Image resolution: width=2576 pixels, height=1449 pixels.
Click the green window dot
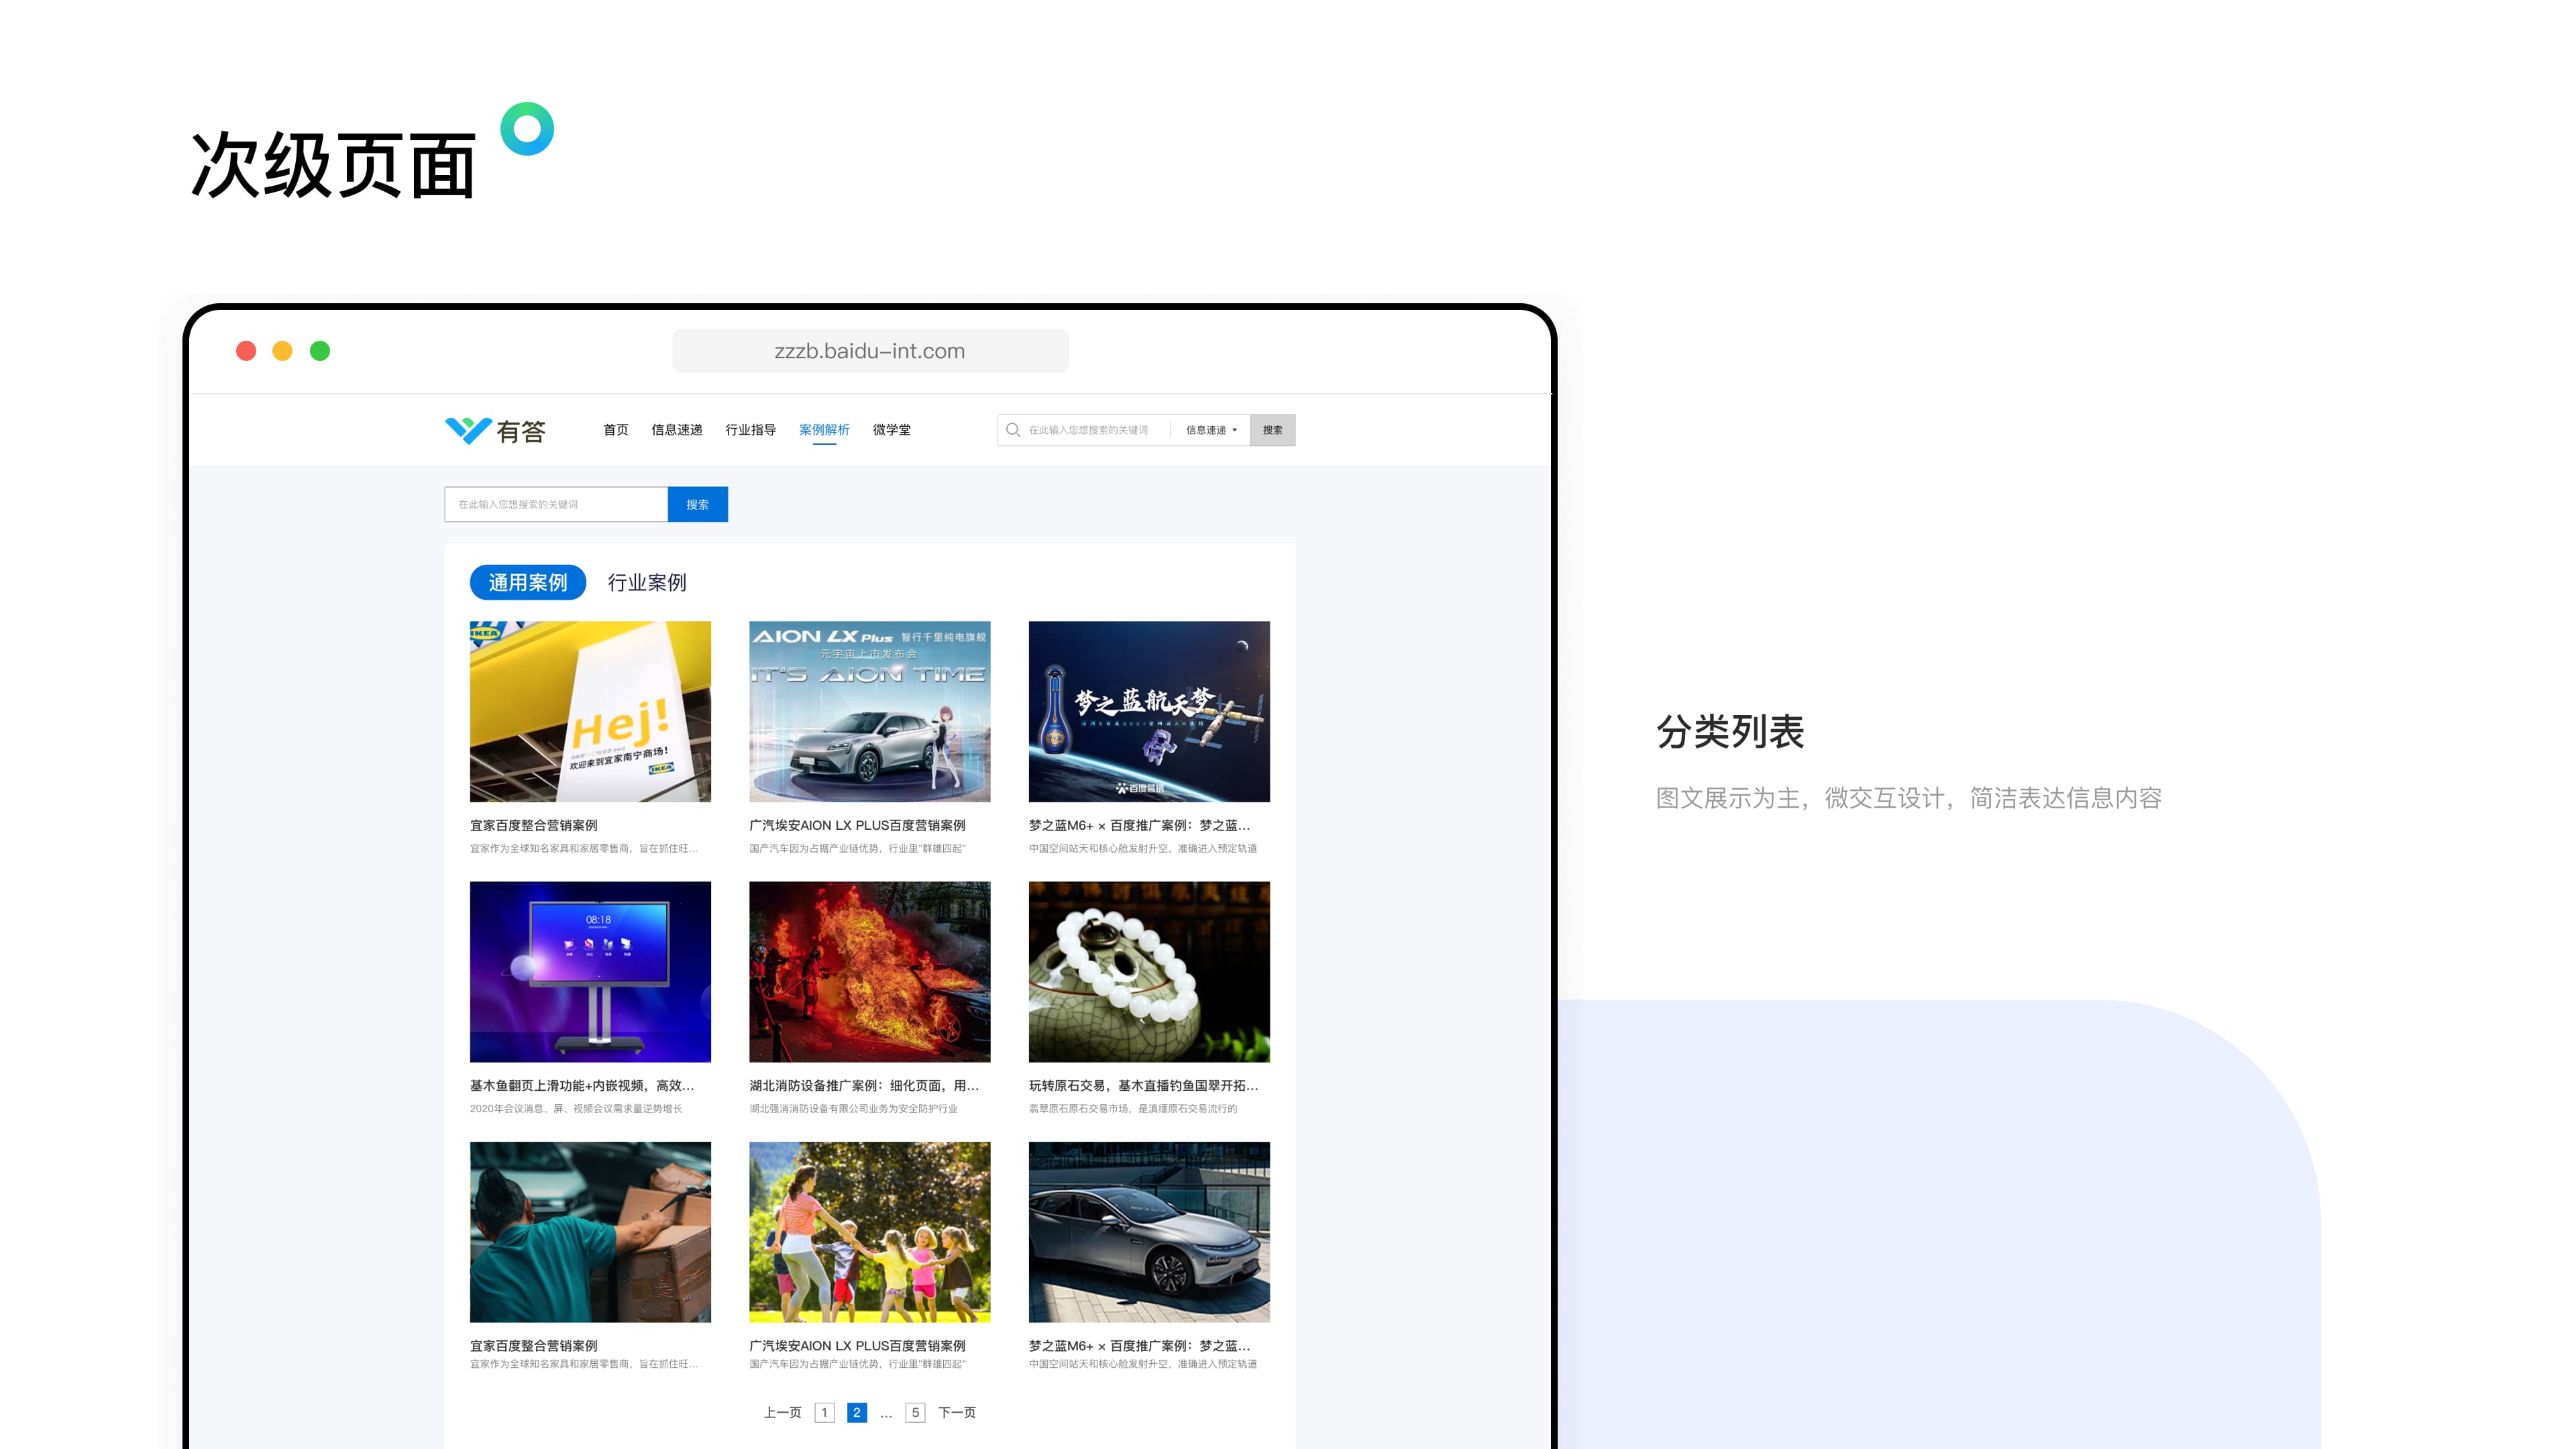(320, 351)
